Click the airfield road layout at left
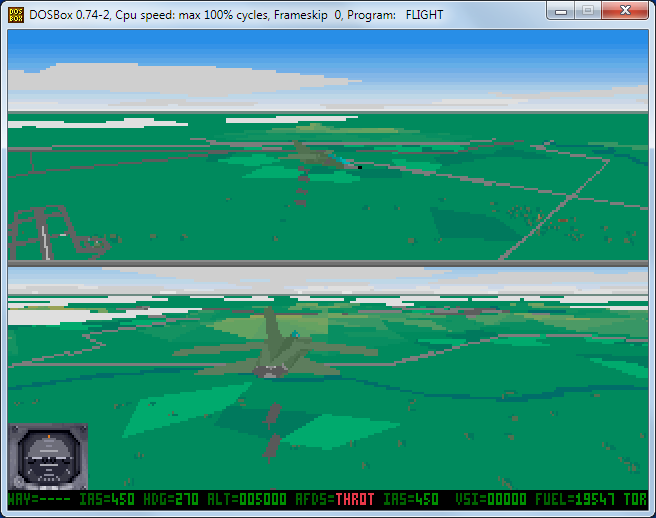The width and height of the screenshot is (656, 518). click(58, 232)
